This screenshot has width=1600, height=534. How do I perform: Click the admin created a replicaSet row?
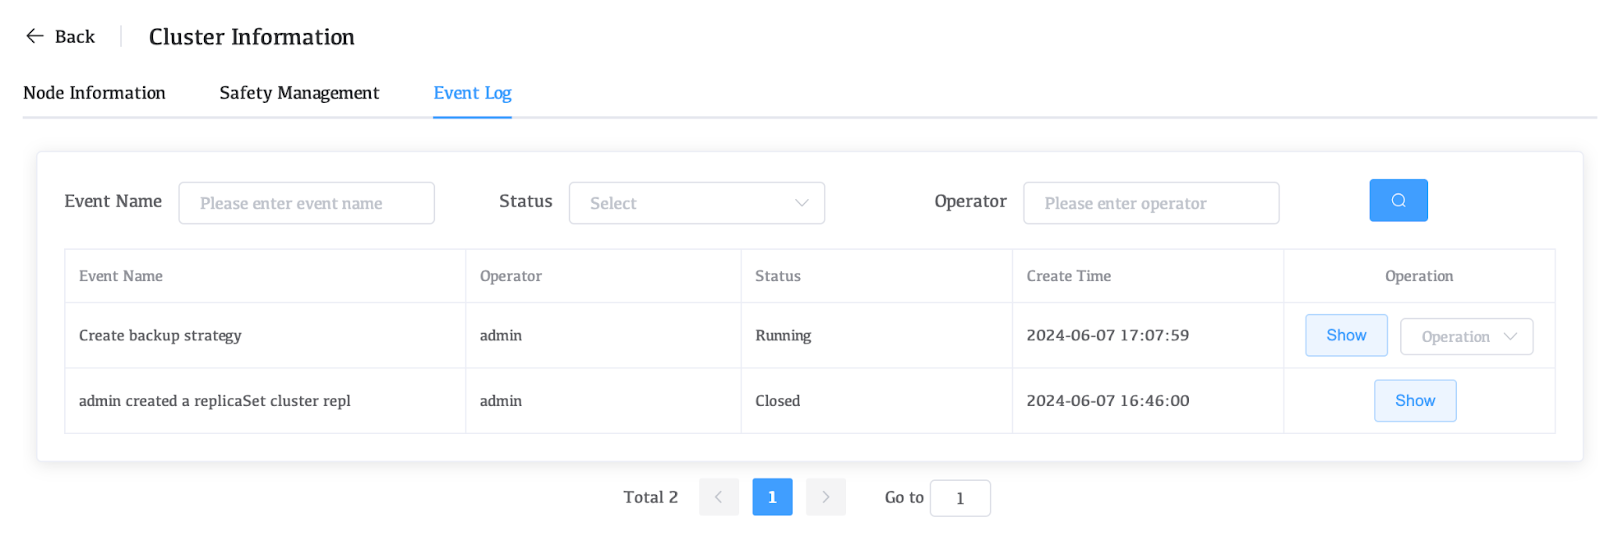coord(214,400)
